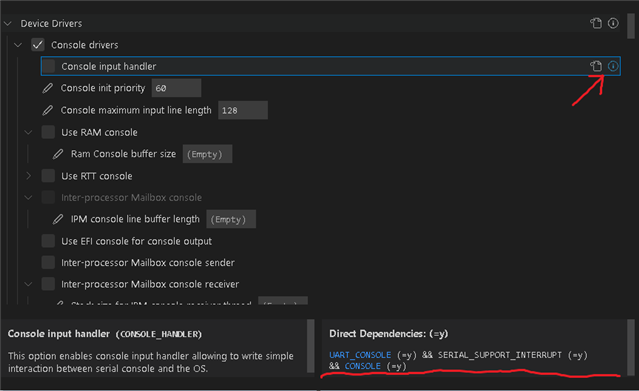Click copy icon on Console input handler row
The image size is (639, 391).
tap(596, 66)
